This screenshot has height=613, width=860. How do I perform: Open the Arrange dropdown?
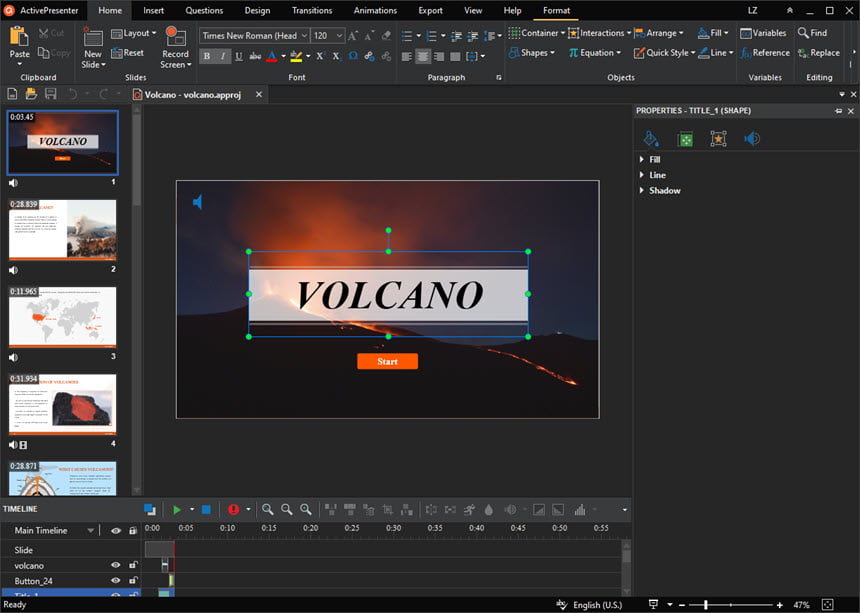659,33
